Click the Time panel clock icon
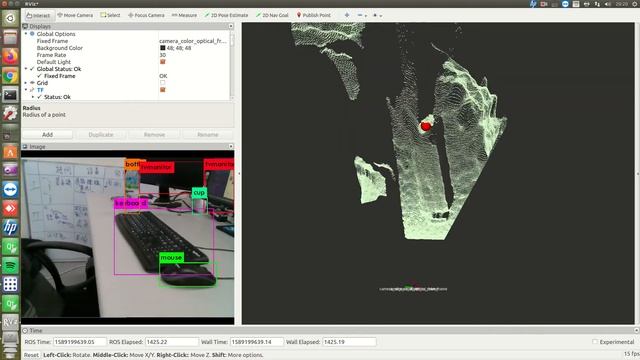 (25, 330)
